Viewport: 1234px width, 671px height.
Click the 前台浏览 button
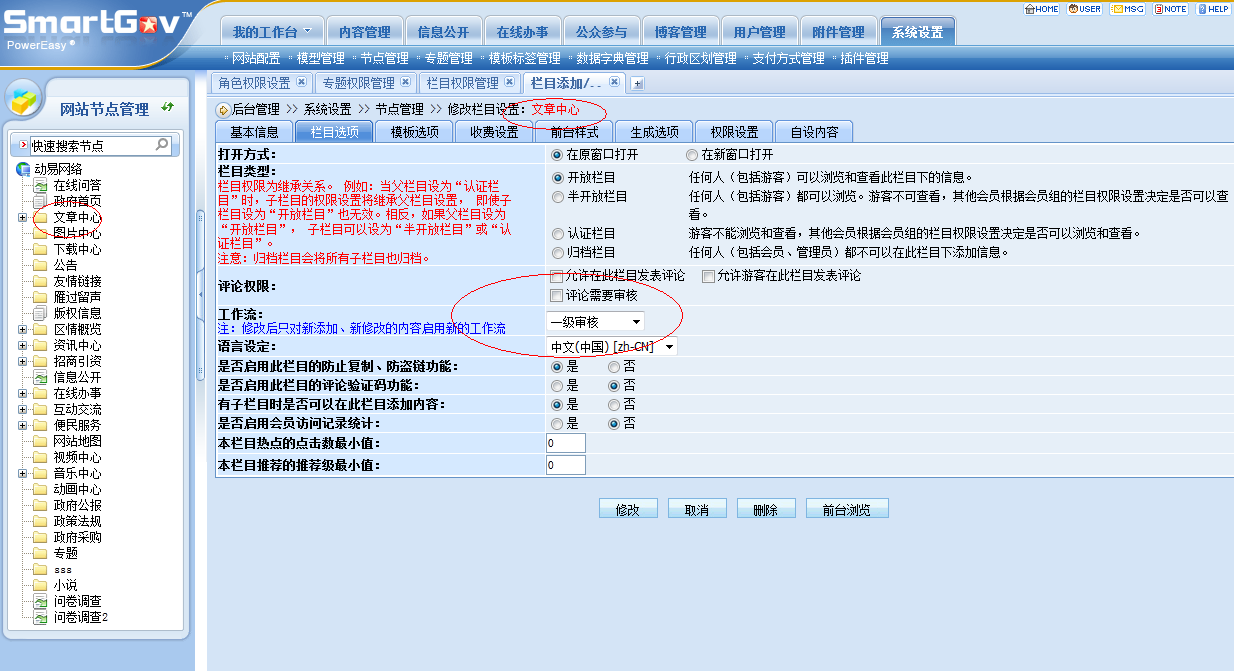[x=846, y=509]
